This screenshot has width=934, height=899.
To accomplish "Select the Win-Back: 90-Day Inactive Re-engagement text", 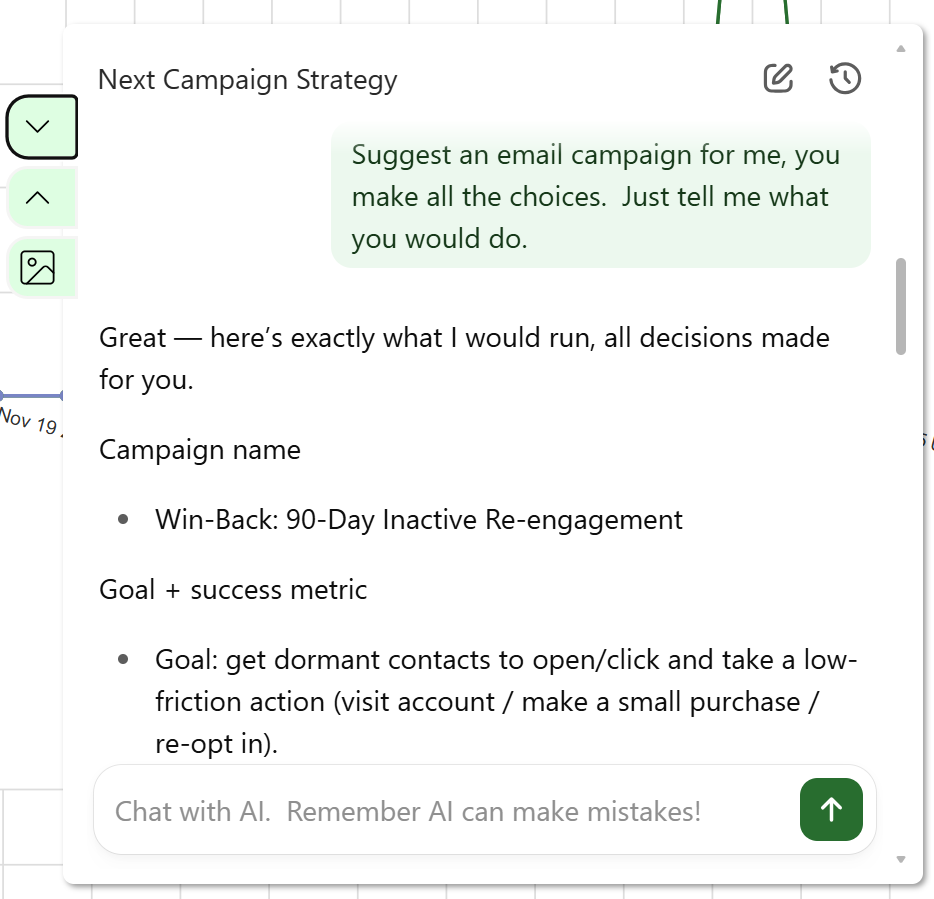I will (x=418, y=519).
